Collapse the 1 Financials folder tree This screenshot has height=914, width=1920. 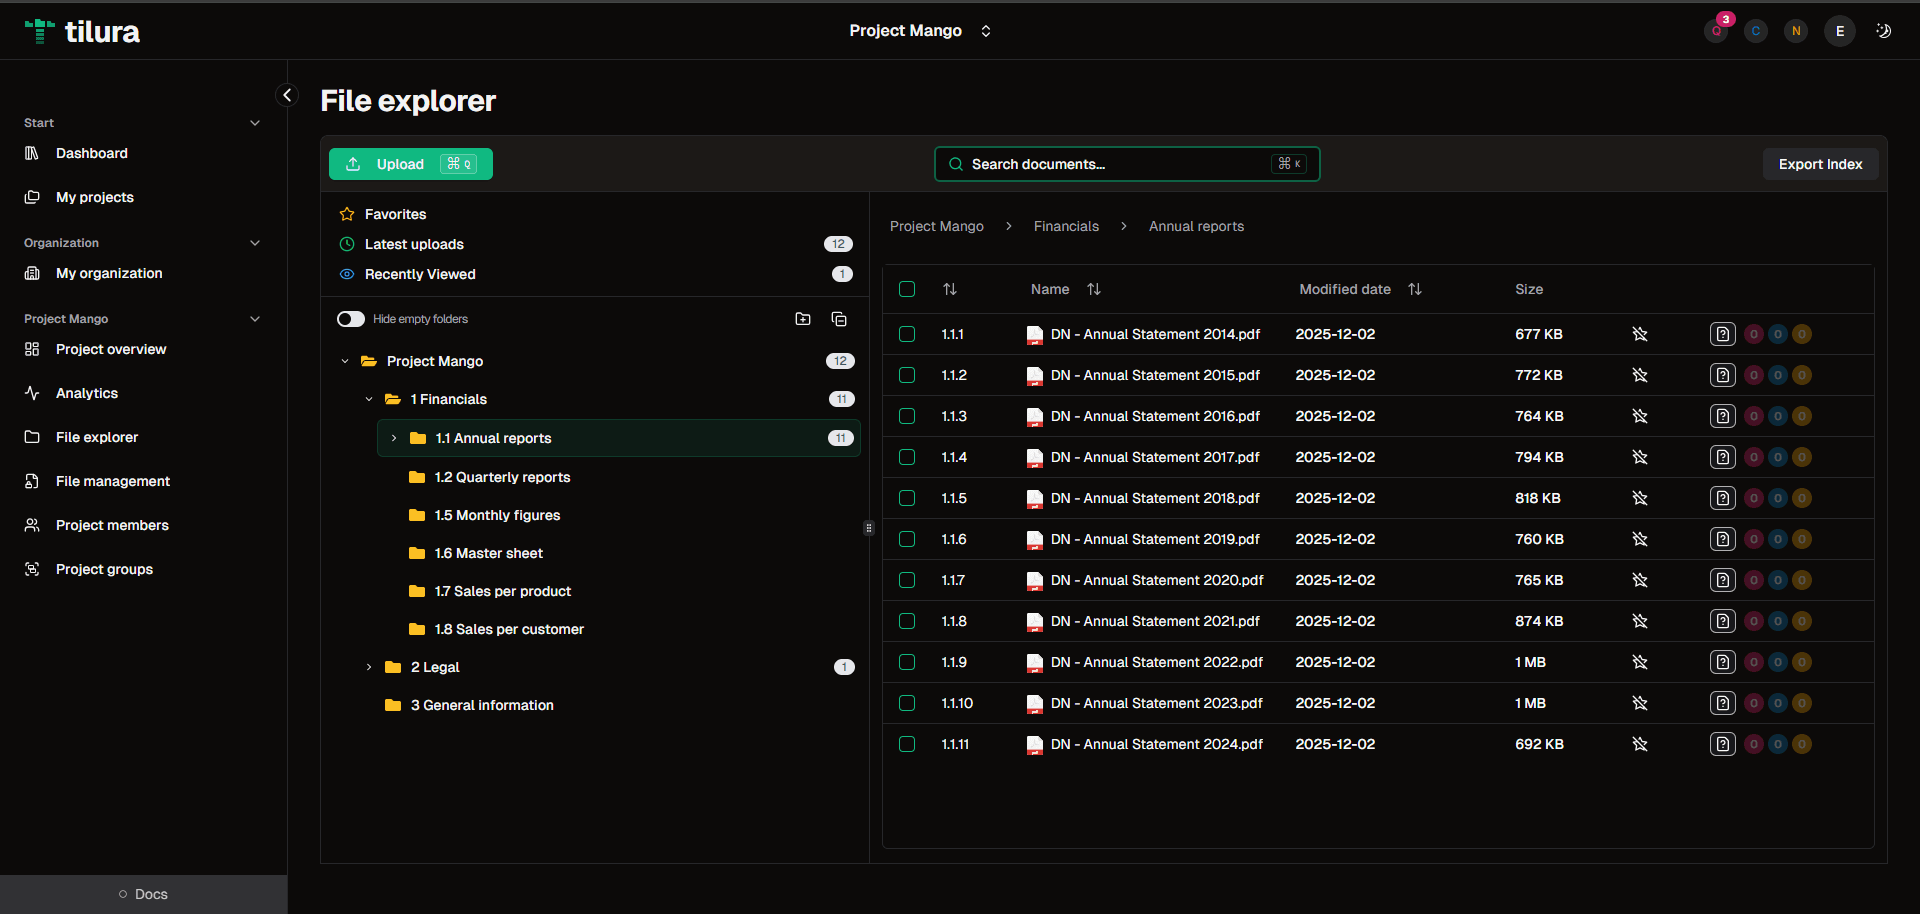tap(369, 399)
